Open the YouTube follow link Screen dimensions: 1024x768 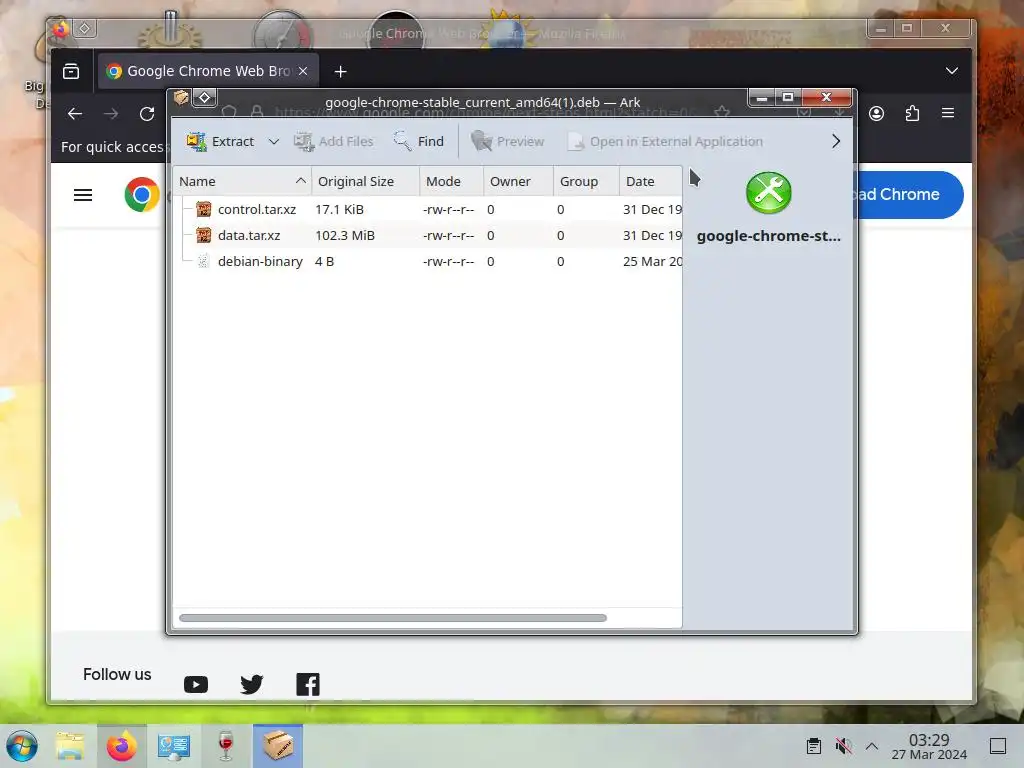pos(196,684)
